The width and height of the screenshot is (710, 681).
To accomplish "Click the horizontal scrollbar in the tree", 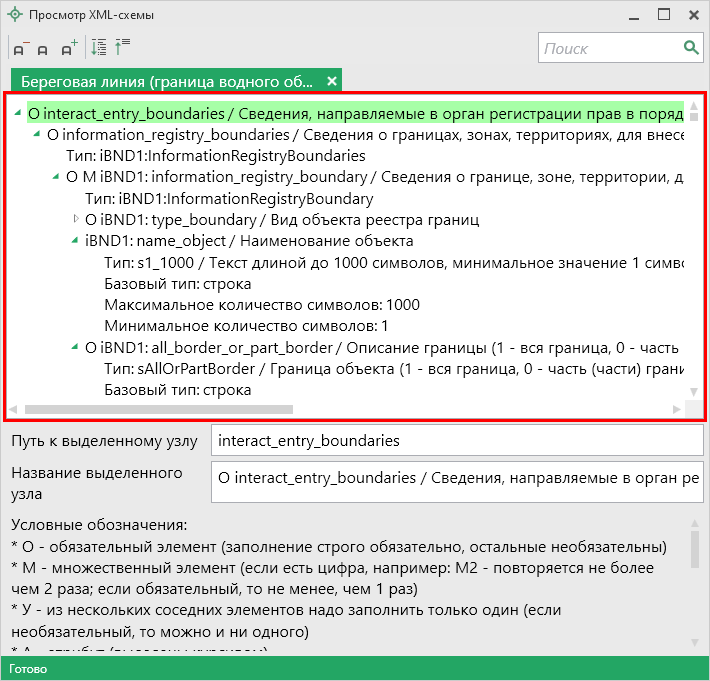I will coord(160,409).
